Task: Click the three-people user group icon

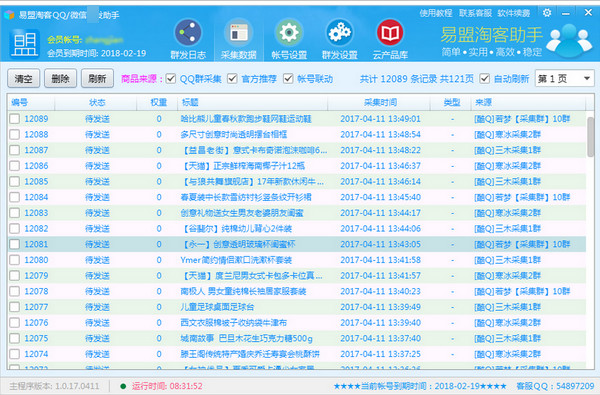Action: click(x=569, y=40)
